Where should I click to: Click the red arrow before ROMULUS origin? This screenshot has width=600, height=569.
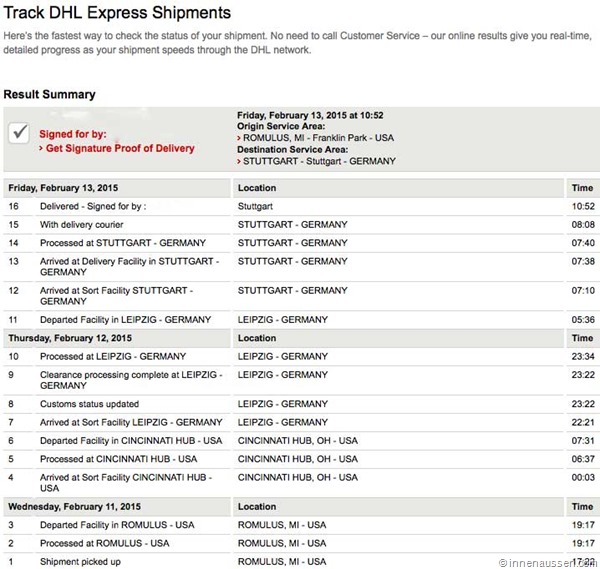pos(239,138)
